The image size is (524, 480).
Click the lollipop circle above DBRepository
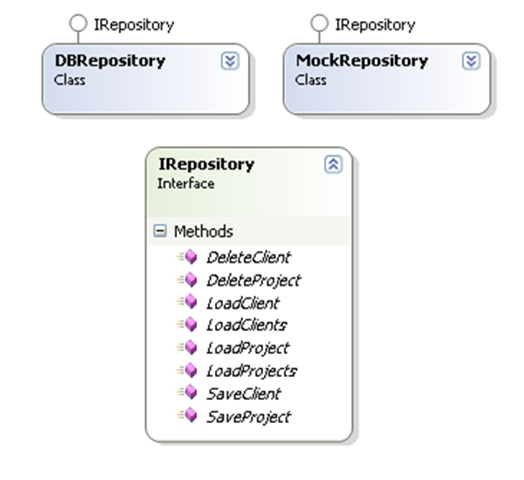point(78,23)
